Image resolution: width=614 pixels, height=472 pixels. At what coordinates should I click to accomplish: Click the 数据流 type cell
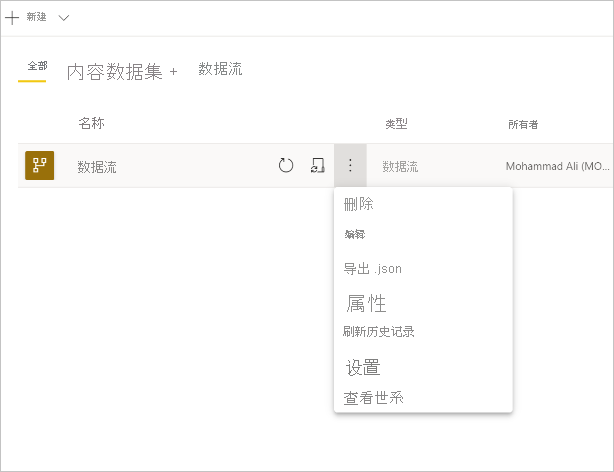click(x=400, y=166)
